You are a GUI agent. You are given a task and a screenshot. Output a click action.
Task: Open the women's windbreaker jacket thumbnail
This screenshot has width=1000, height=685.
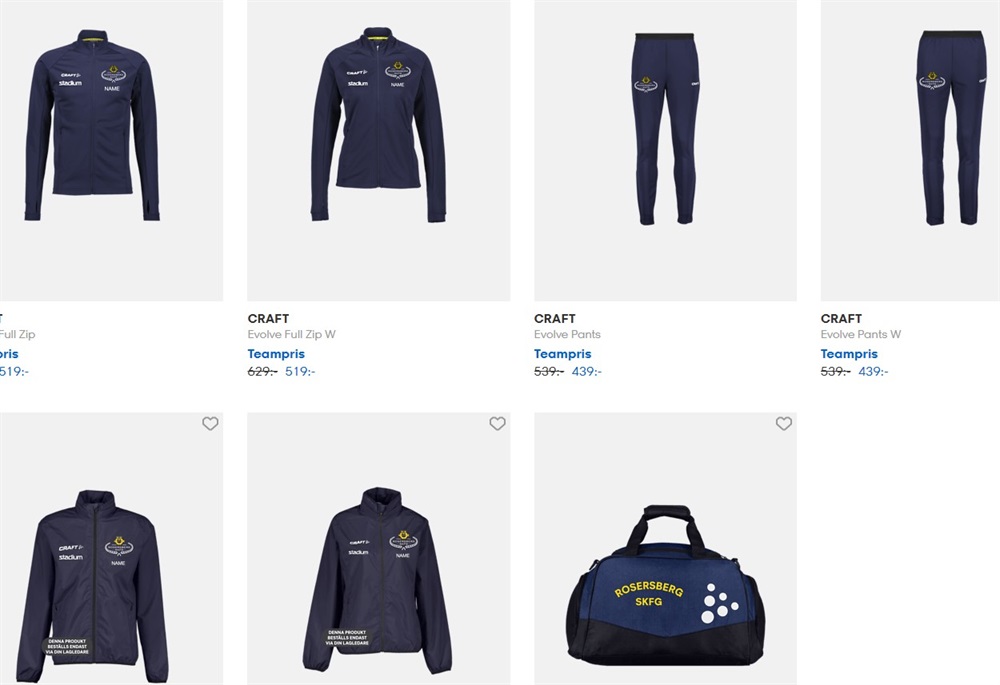[x=378, y=549]
